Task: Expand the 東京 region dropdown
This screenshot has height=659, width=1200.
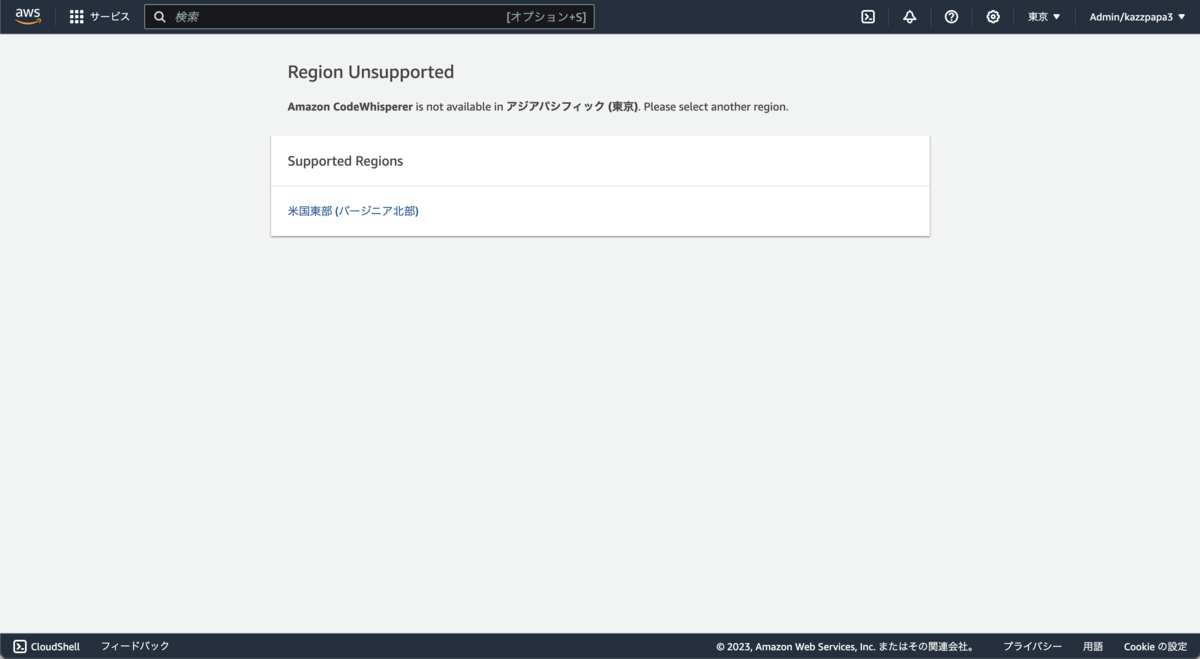Action: [1044, 17]
